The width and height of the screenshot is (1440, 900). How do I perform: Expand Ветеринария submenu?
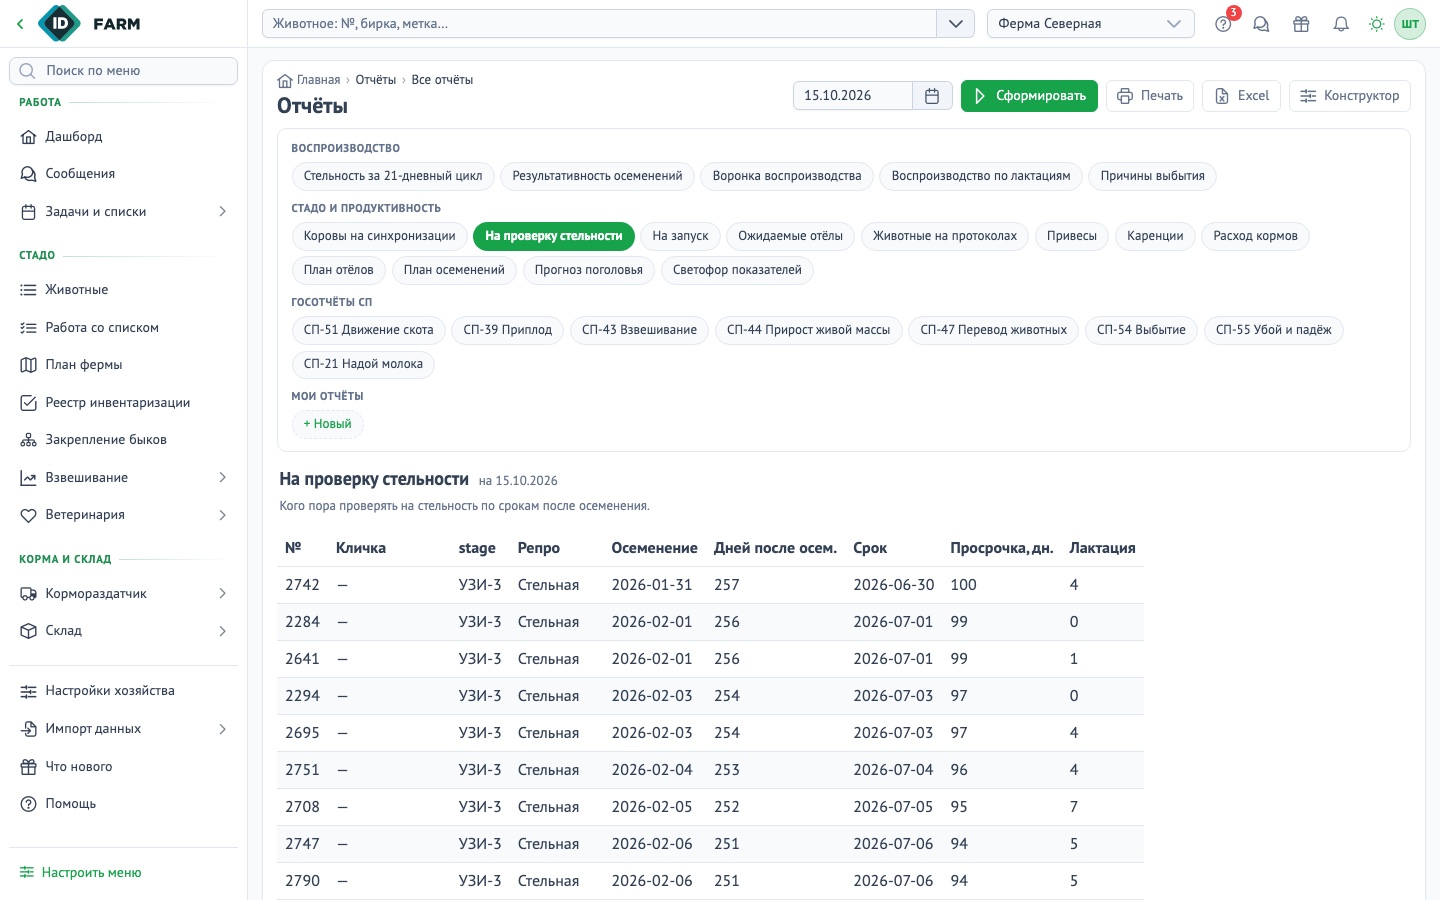tap(222, 515)
